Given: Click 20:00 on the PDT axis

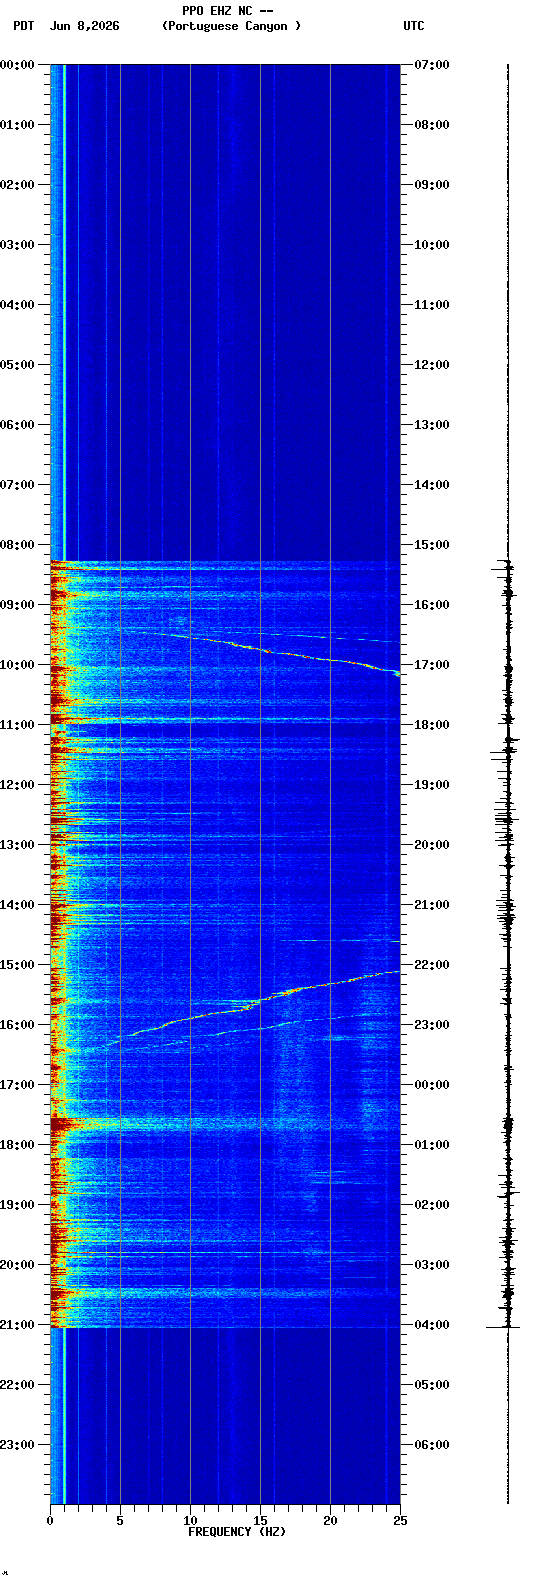Looking at the screenshot, I should [17, 1265].
